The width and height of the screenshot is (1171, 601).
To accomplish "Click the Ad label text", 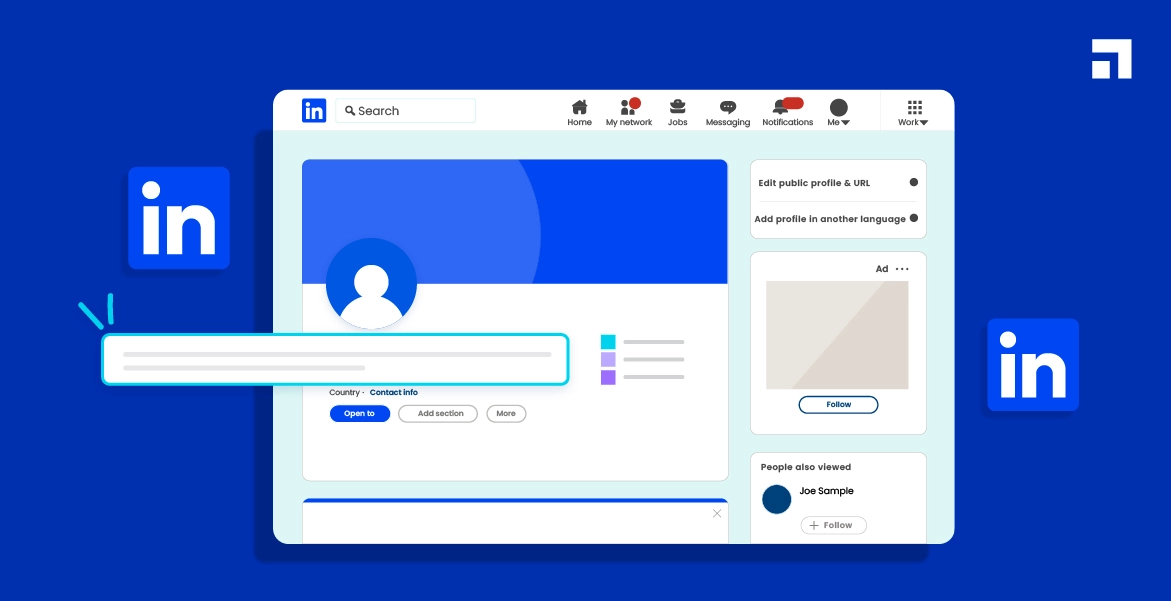I will pyautogui.click(x=882, y=269).
